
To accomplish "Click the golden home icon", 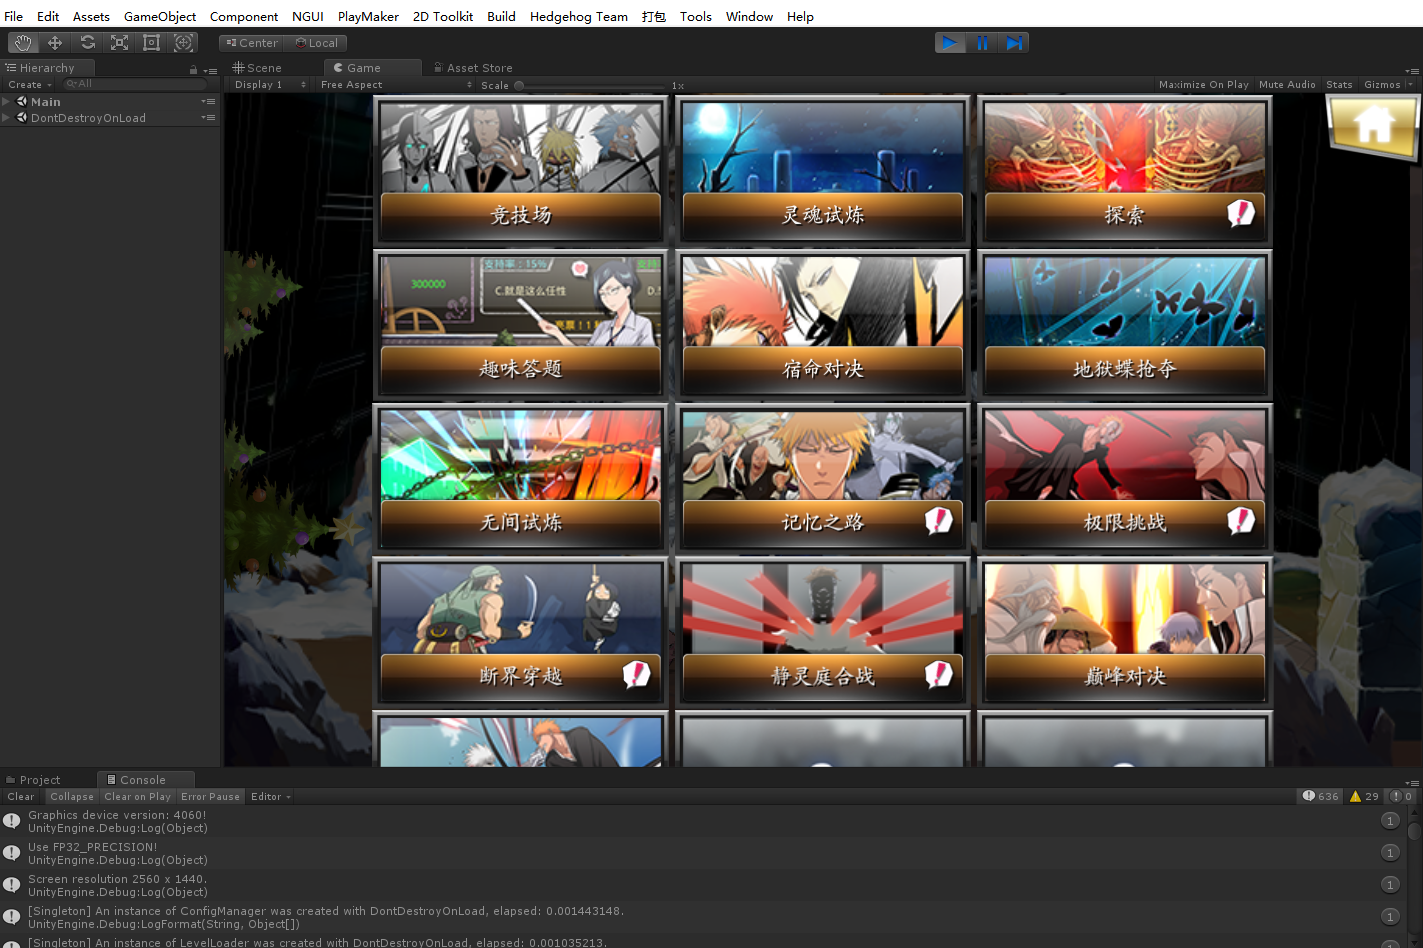I will [x=1373, y=126].
